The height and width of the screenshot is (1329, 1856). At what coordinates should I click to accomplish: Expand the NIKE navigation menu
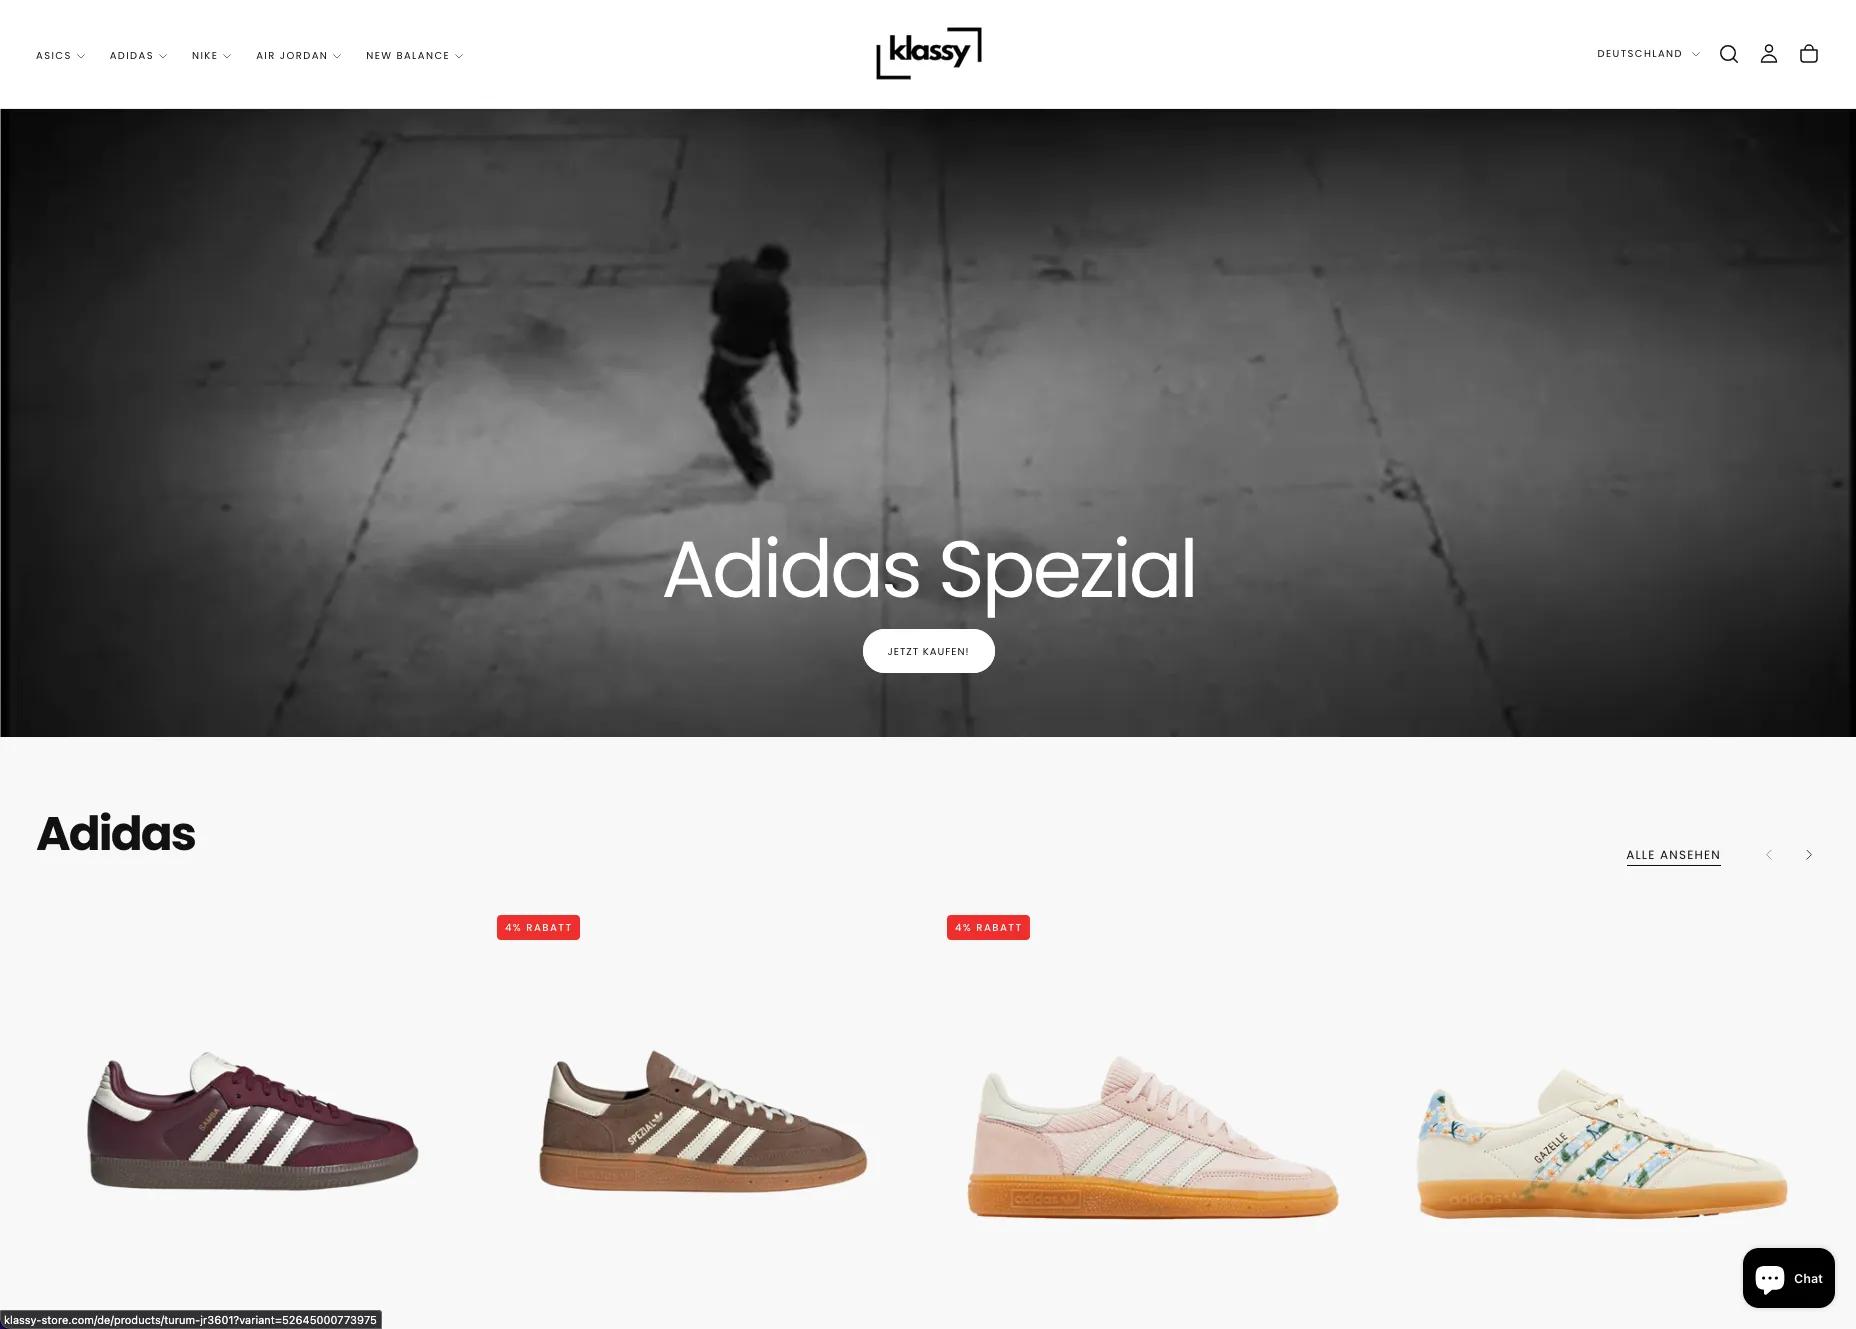tap(211, 56)
